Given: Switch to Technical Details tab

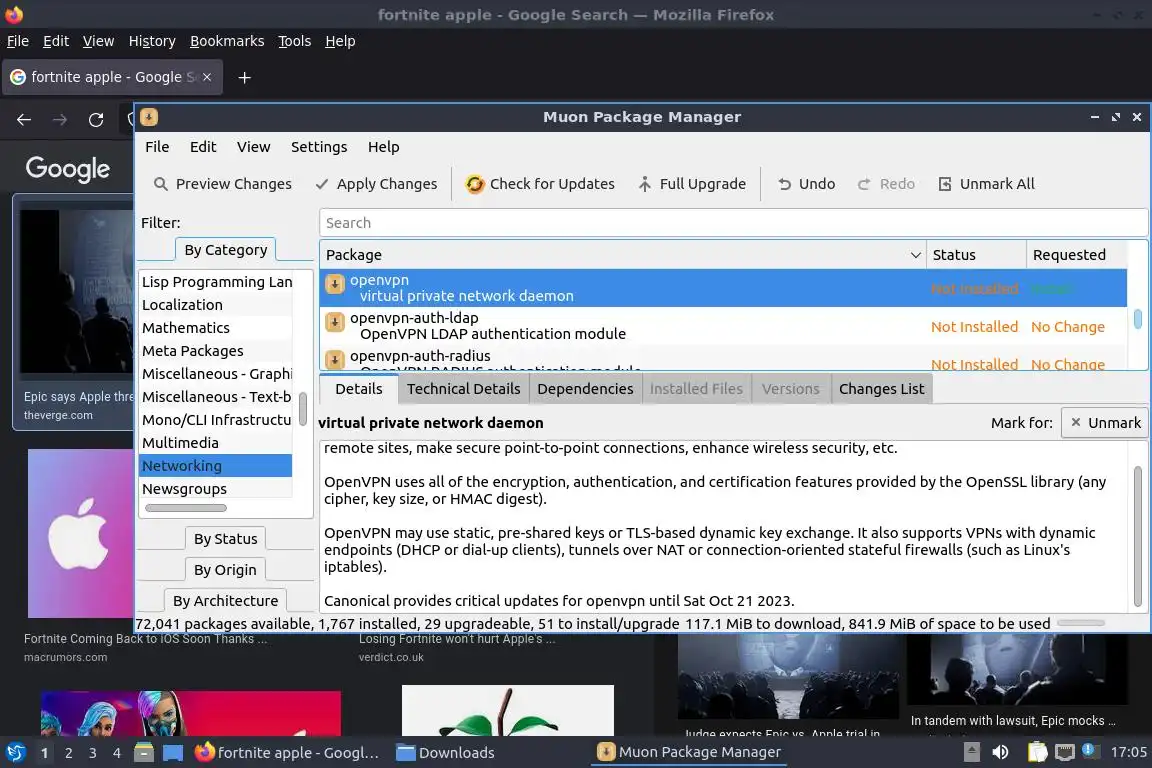Looking at the screenshot, I should pos(464,389).
